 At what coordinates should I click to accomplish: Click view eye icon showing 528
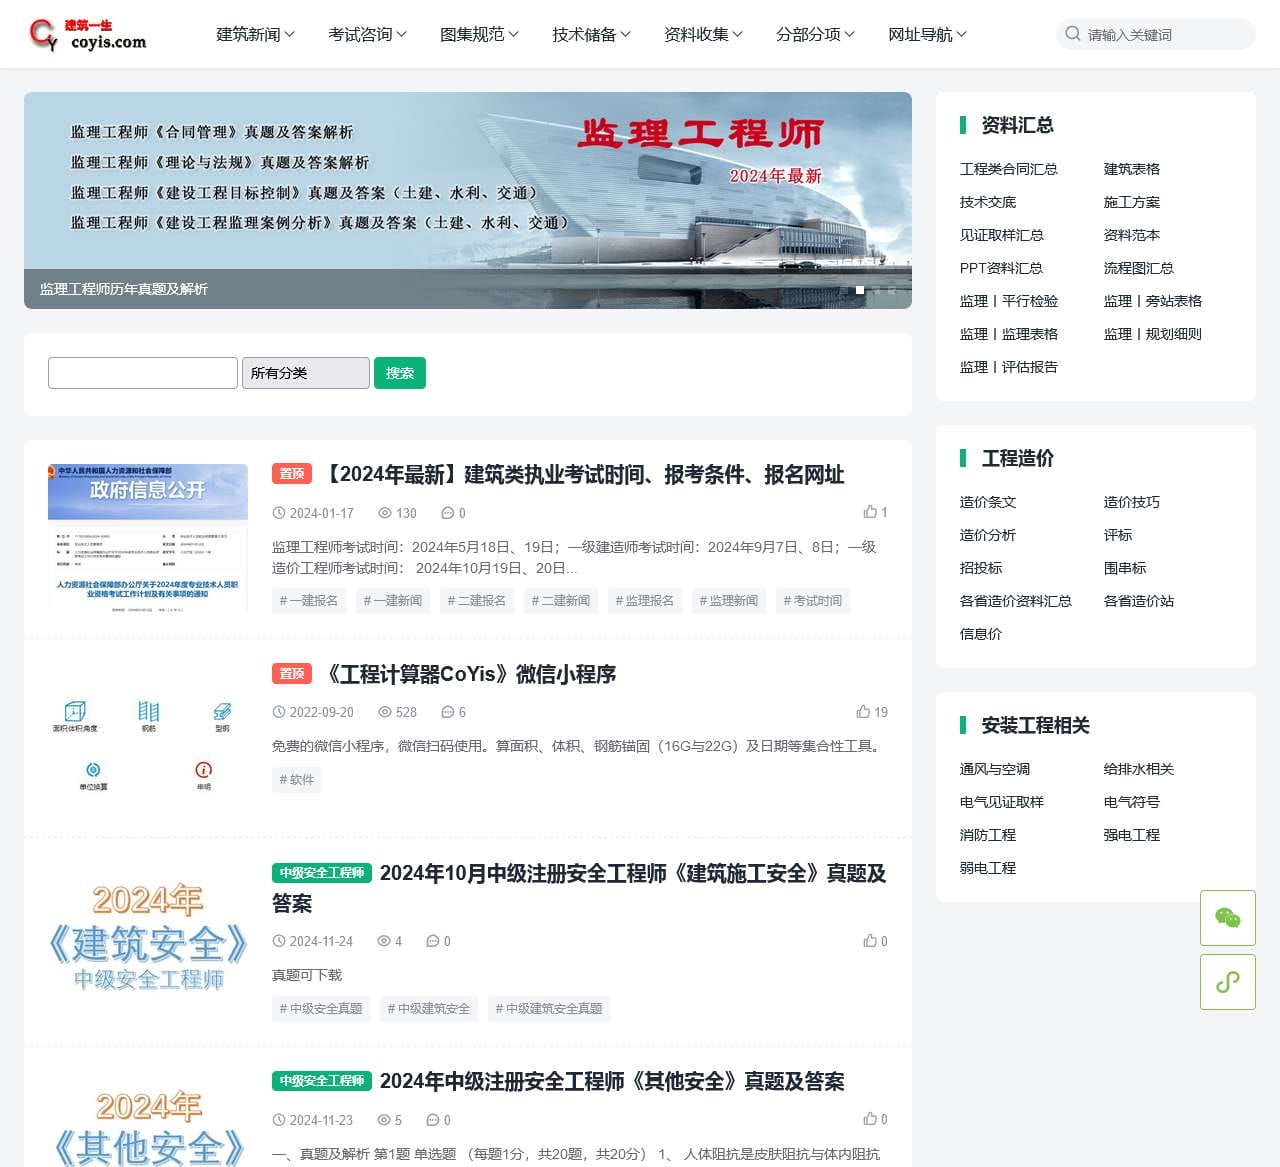(x=385, y=712)
